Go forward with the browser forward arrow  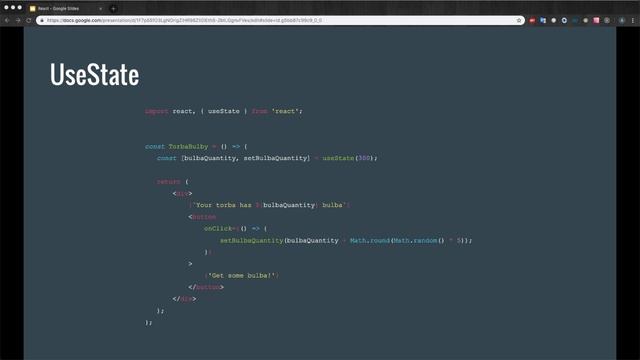[x=18, y=20]
